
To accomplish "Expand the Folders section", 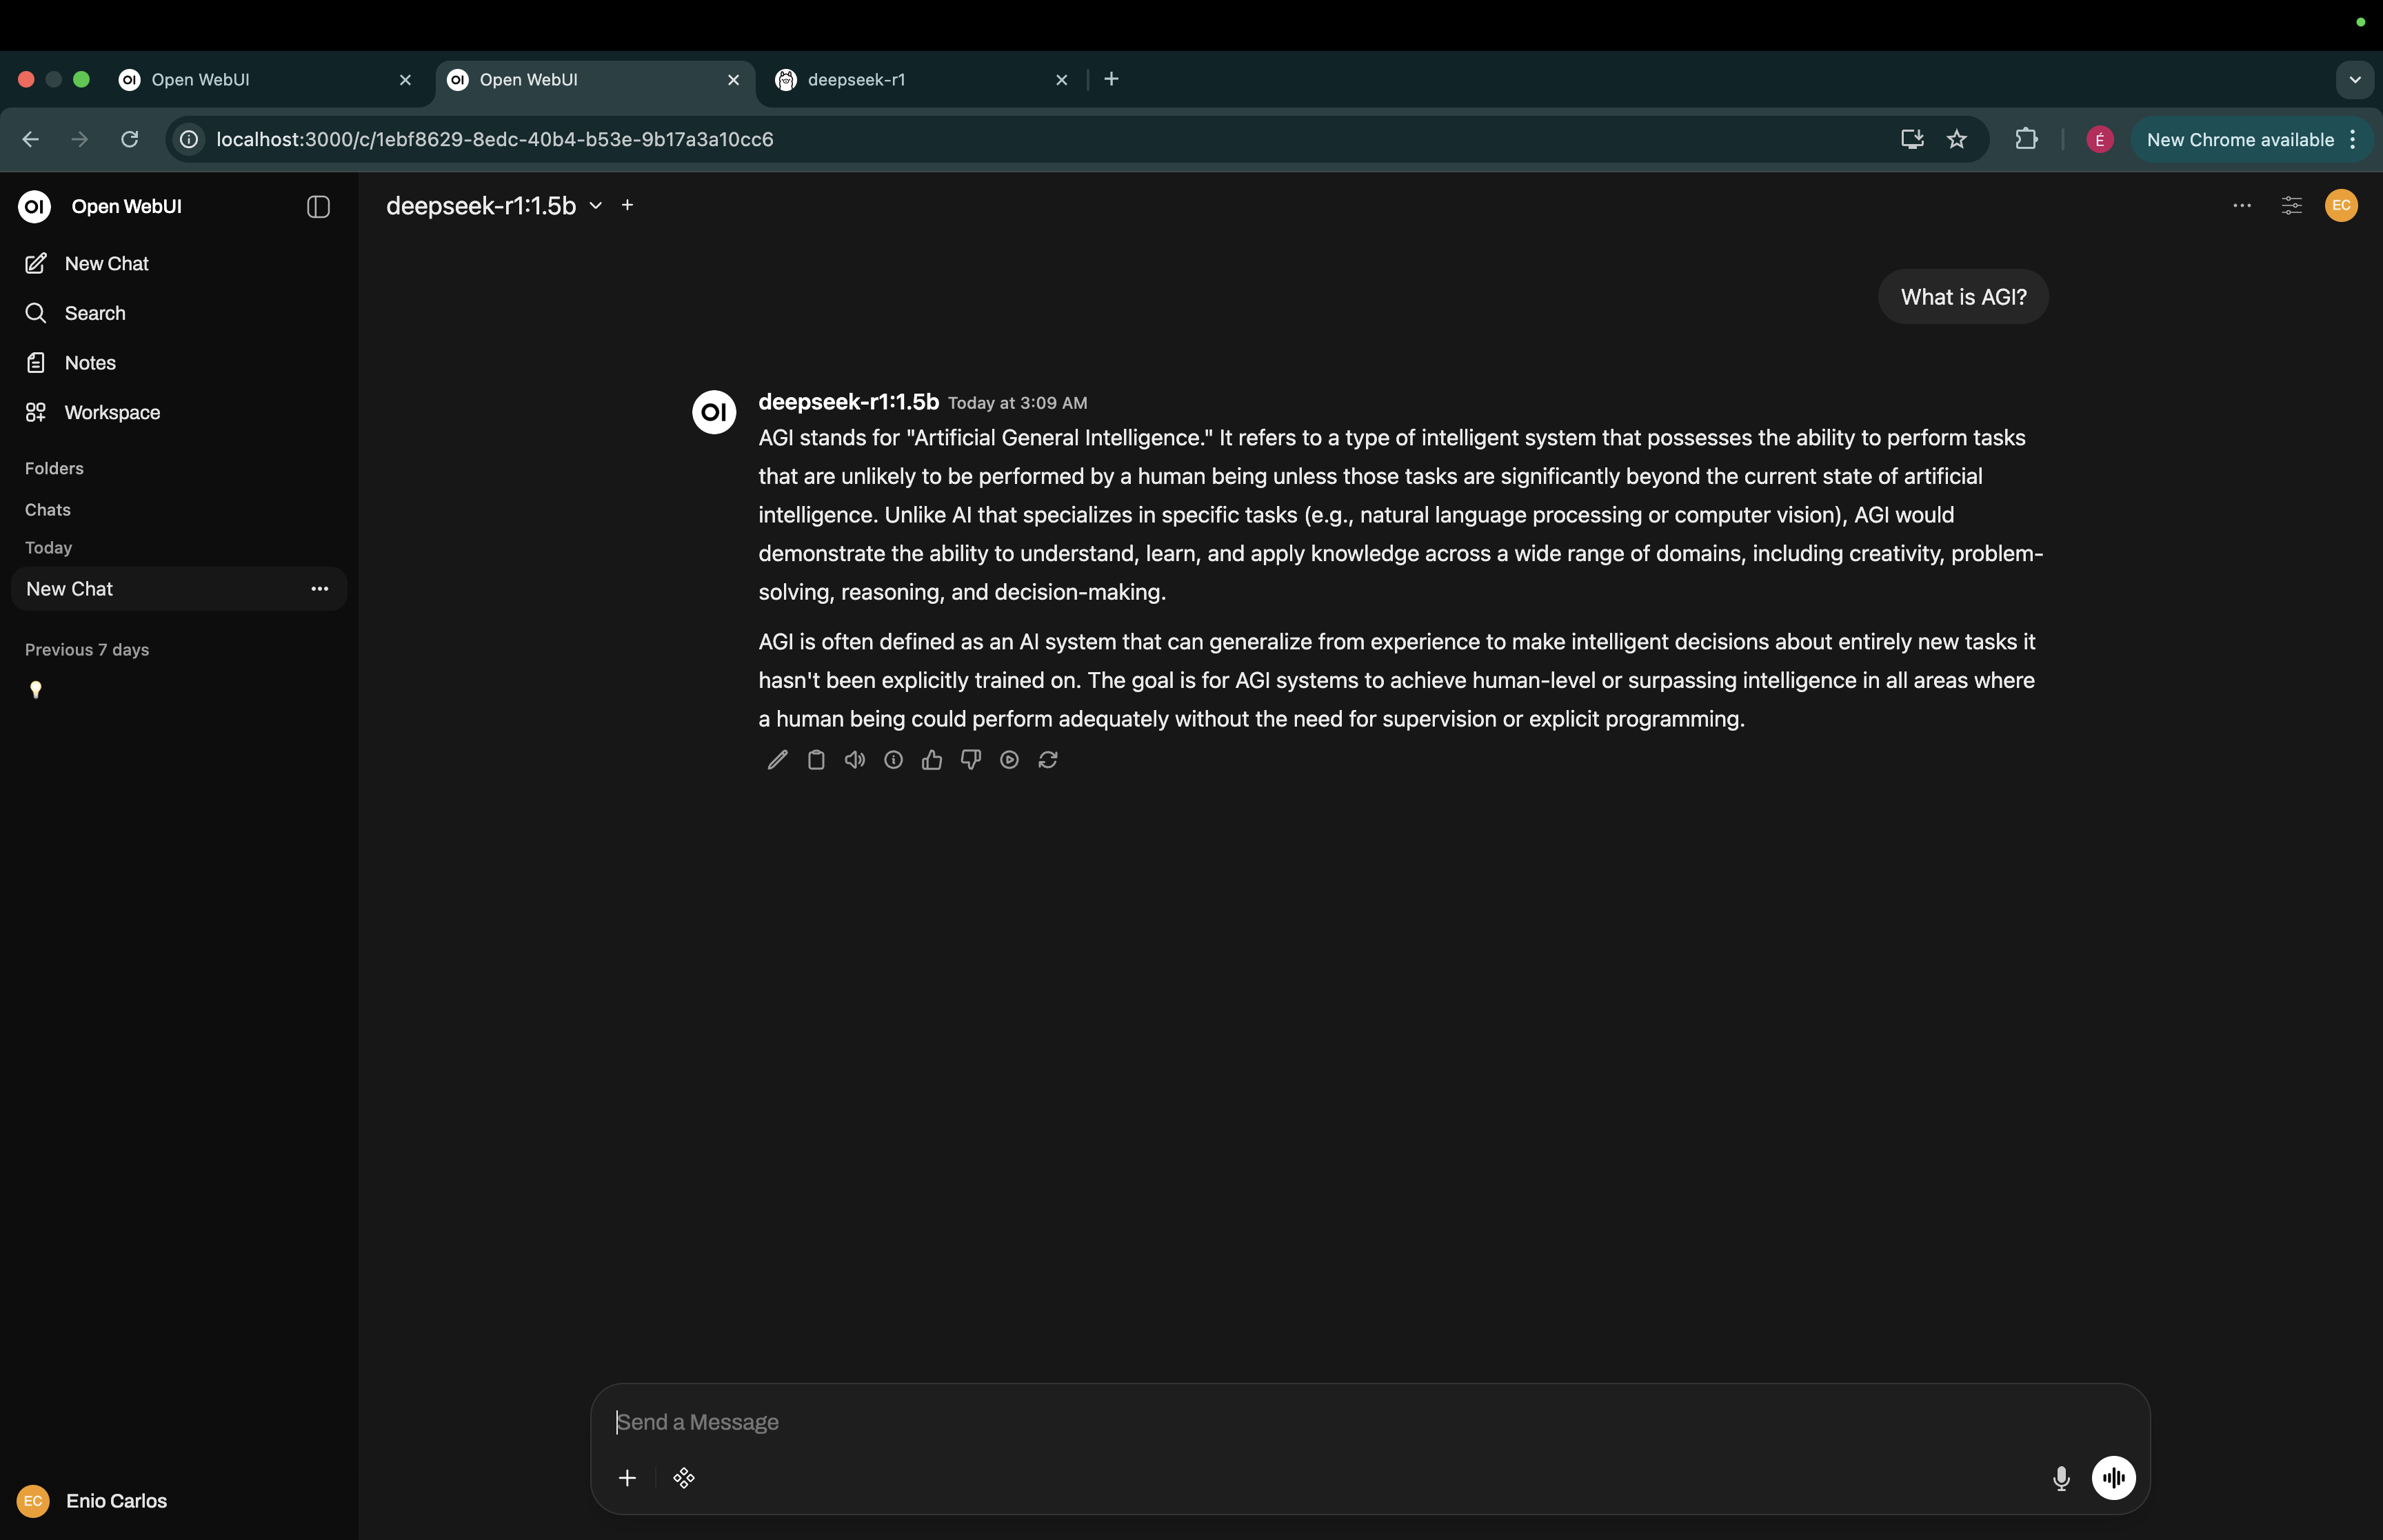I will coord(54,468).
